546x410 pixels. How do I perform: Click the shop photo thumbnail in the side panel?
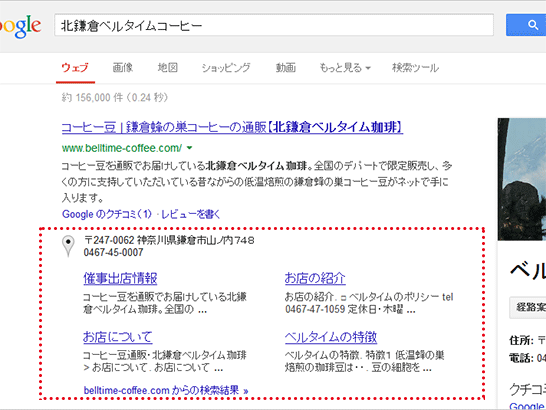pos(522,179)
